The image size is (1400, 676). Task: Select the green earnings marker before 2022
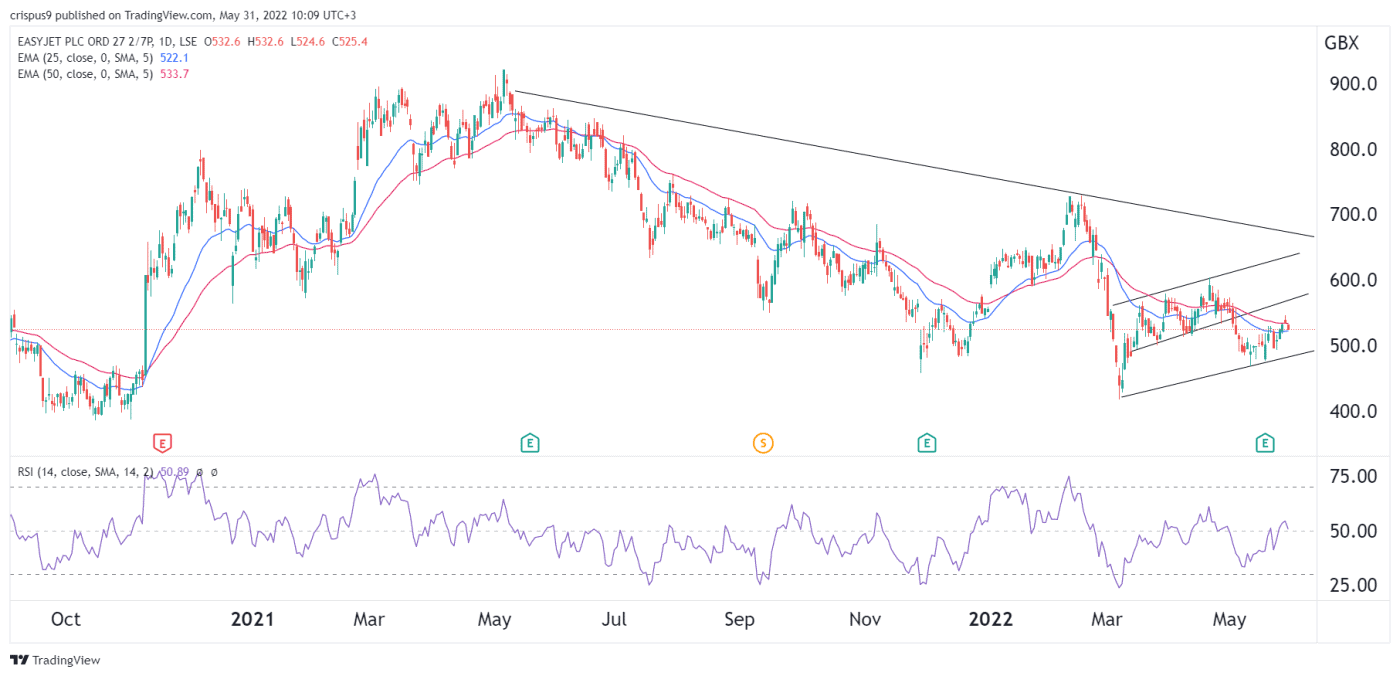[927, 442]
